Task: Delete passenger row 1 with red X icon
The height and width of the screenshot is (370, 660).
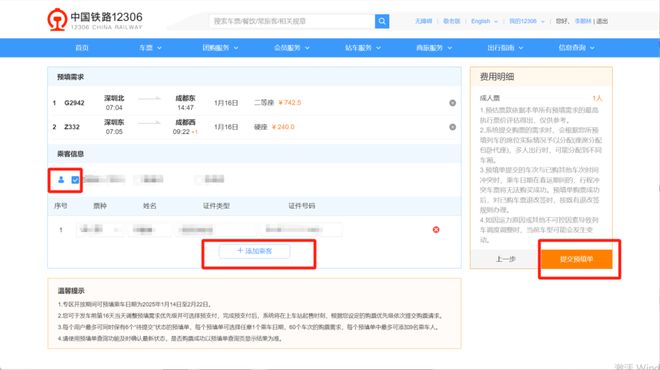Action: 436,229
